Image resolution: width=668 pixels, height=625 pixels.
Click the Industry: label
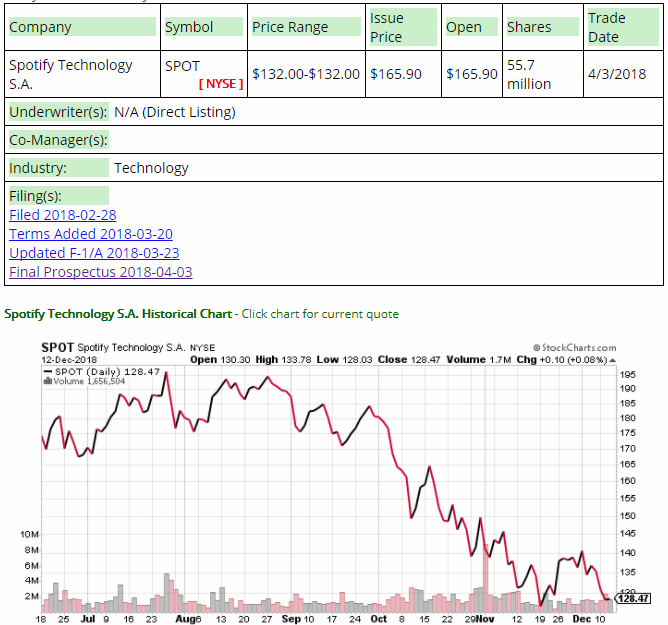point(59,168)
